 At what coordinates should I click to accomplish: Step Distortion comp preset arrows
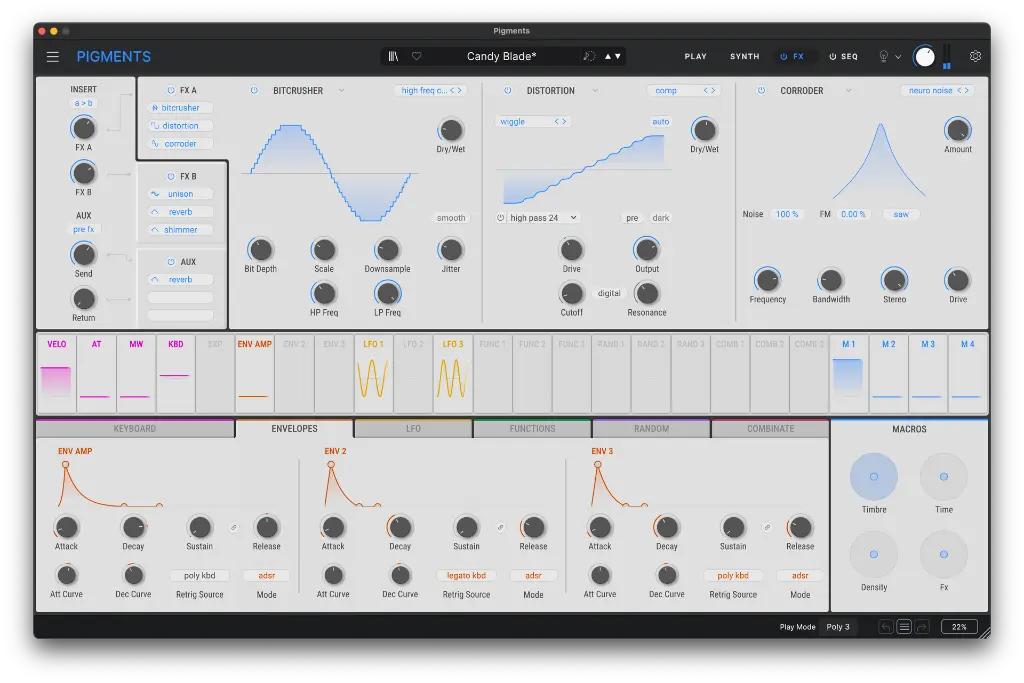709,91
